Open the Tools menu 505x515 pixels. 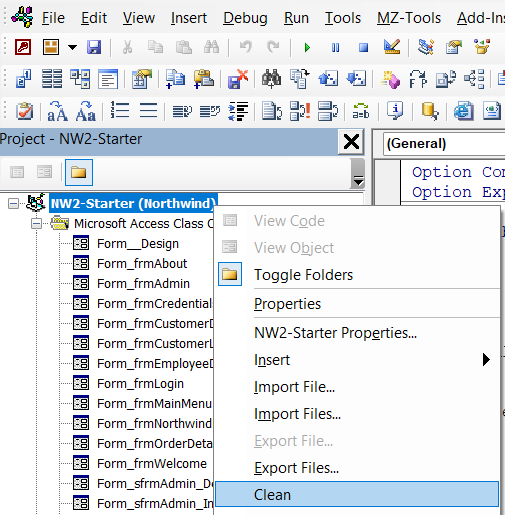point(343,18)
